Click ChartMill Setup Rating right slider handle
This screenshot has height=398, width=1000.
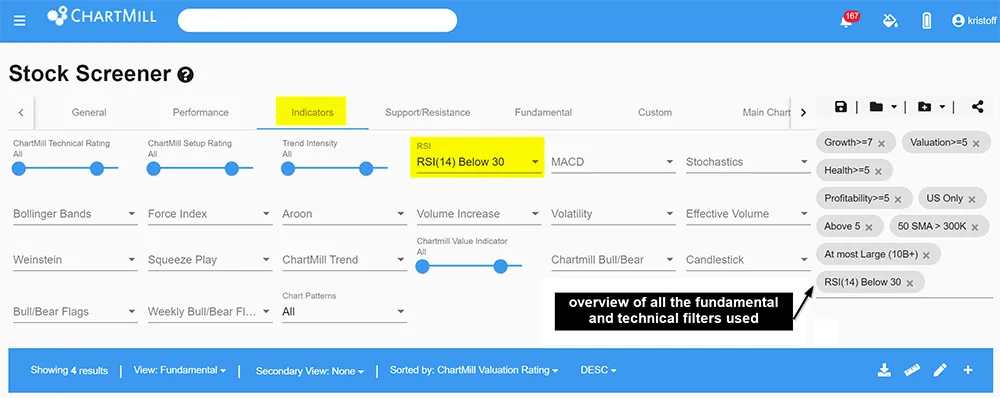[x=232, y=168]
